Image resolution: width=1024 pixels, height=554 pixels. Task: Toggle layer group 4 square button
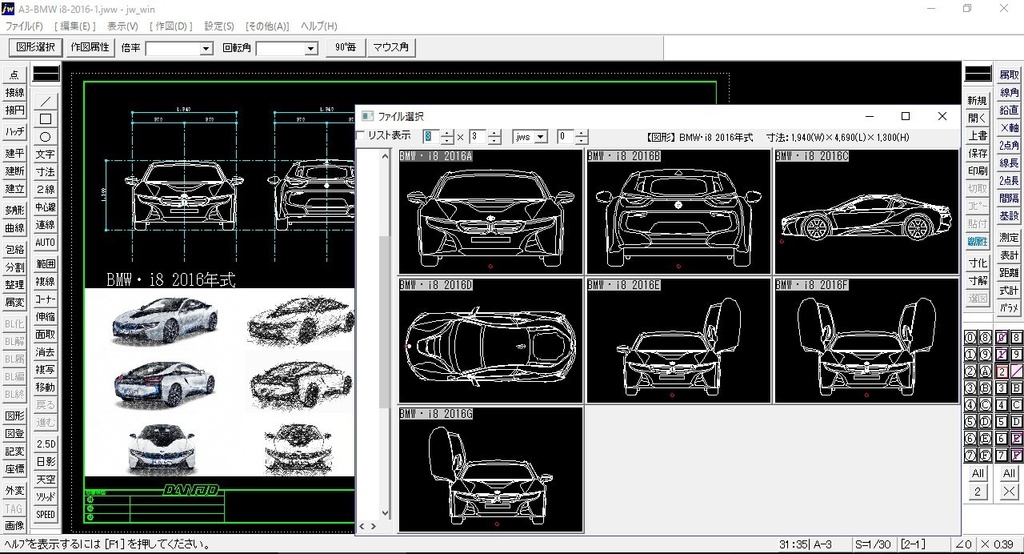pos(1002,405)
